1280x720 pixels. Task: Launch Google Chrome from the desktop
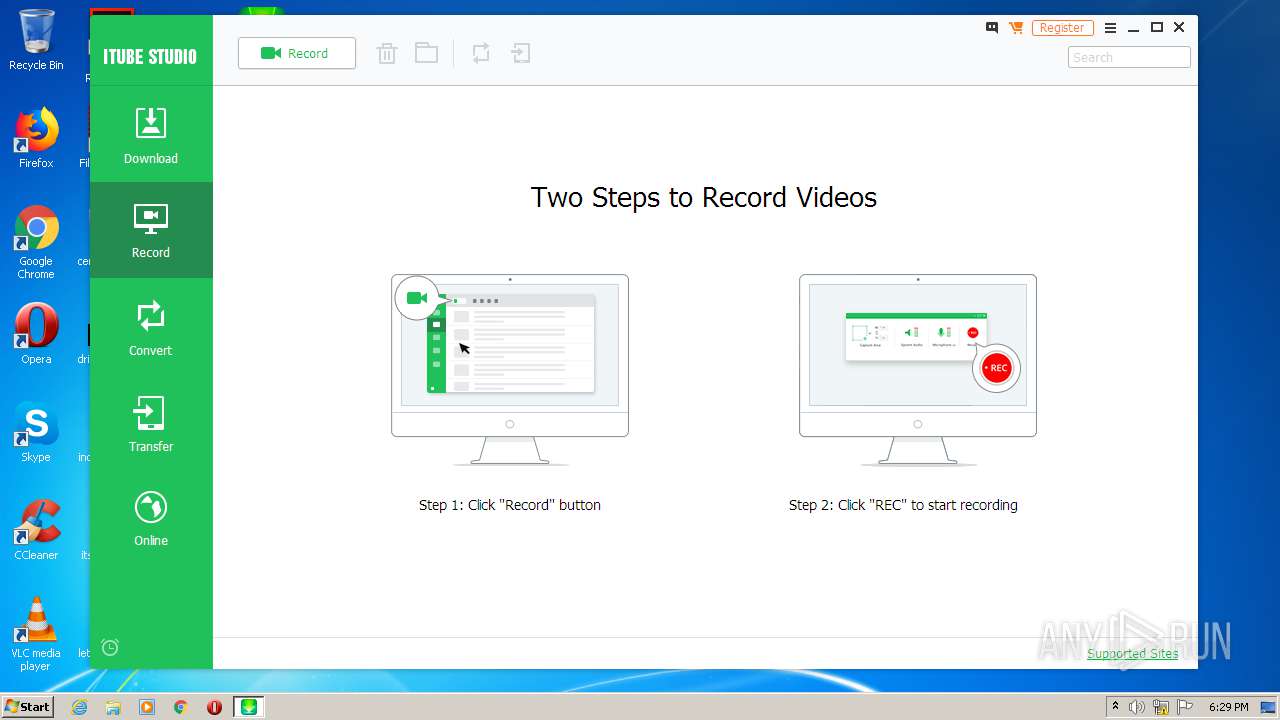tap(36, 243)
